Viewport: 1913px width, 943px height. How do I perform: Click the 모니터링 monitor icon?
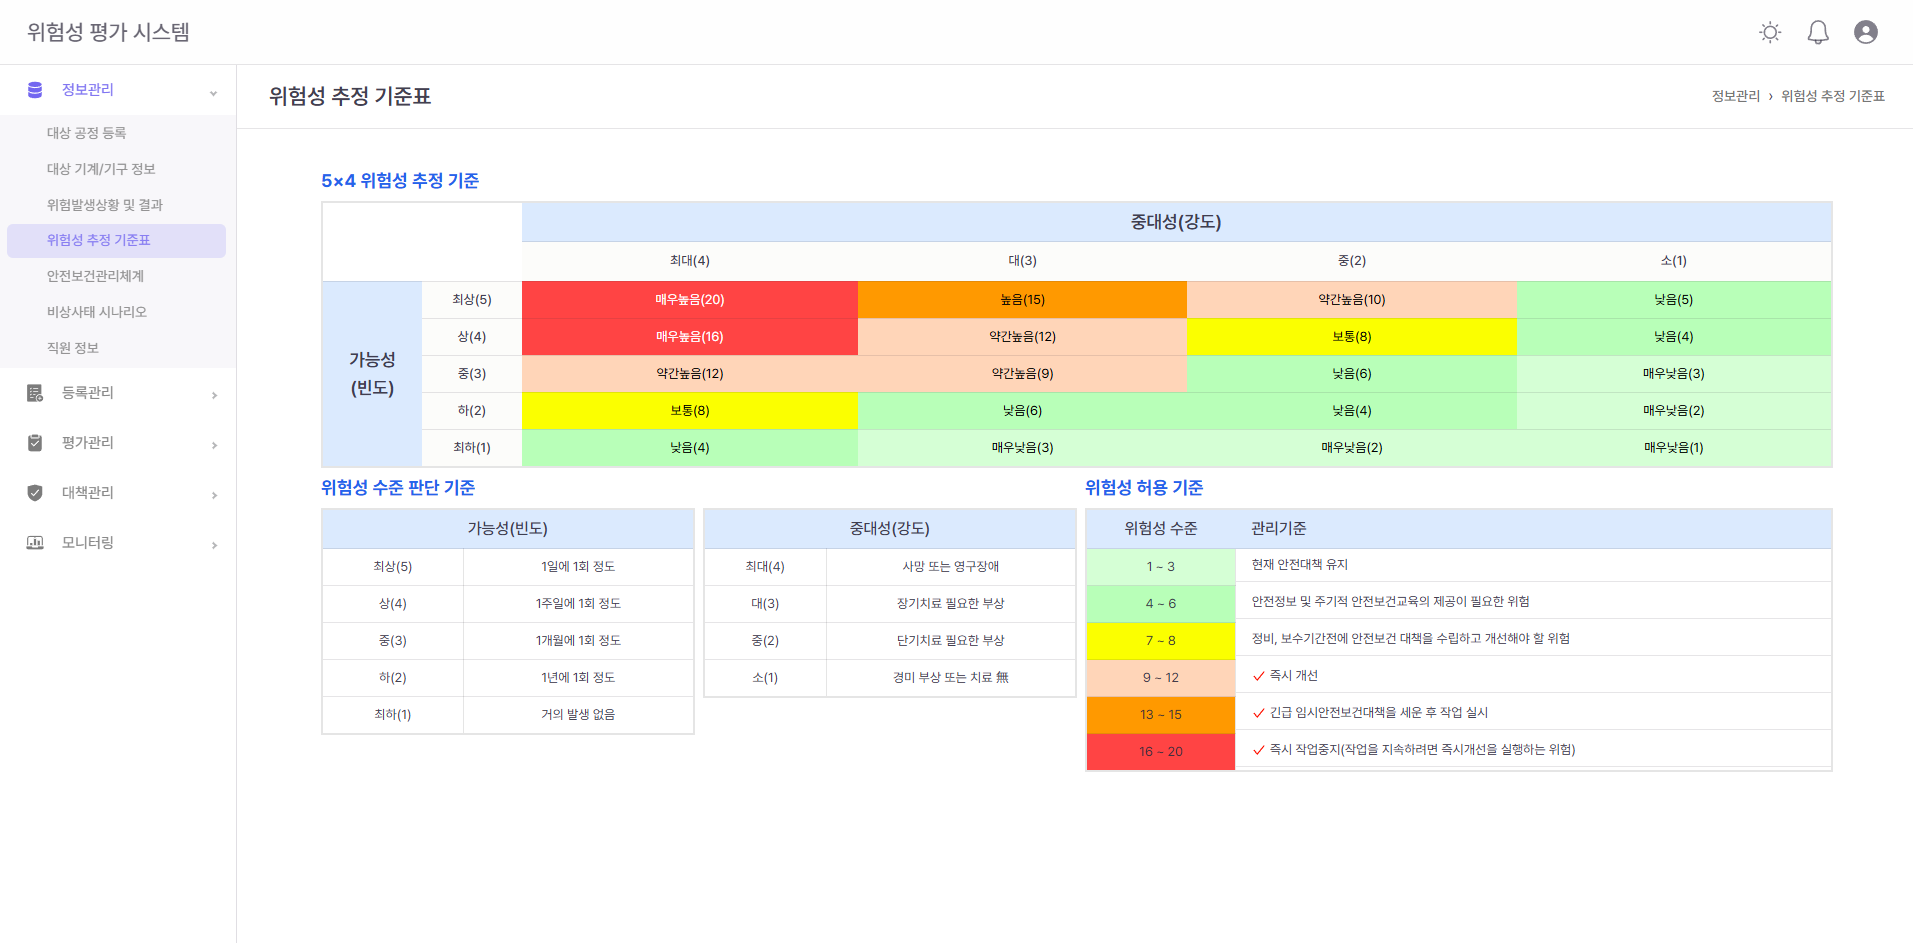coord(35,543)
